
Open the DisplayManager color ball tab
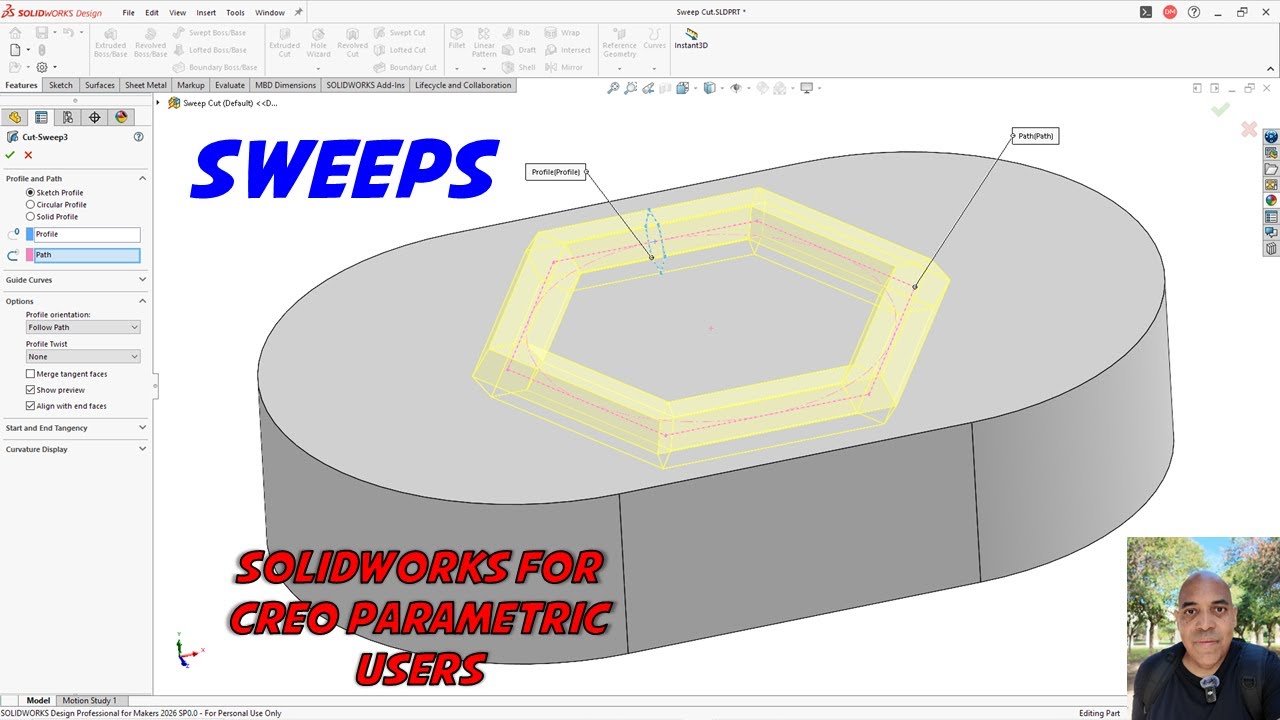(121, 117)
